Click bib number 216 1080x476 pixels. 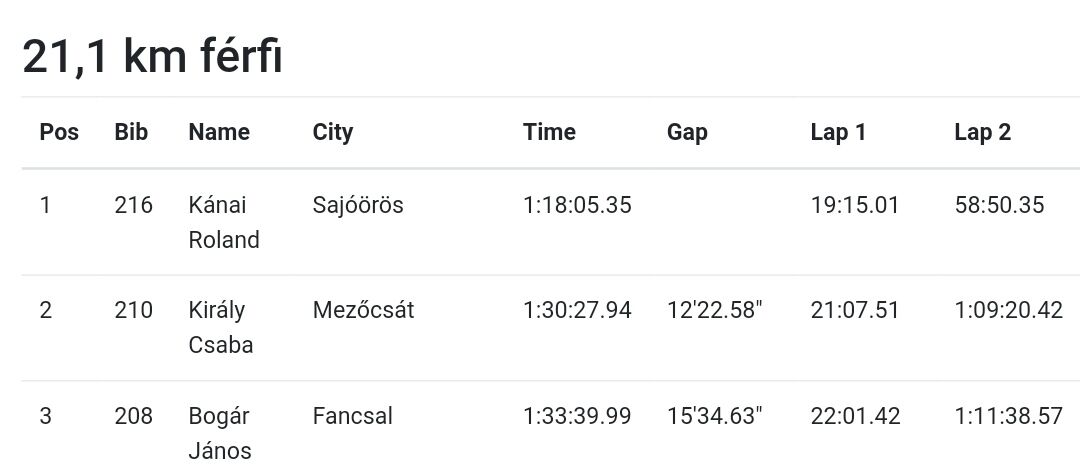(134, 205)
